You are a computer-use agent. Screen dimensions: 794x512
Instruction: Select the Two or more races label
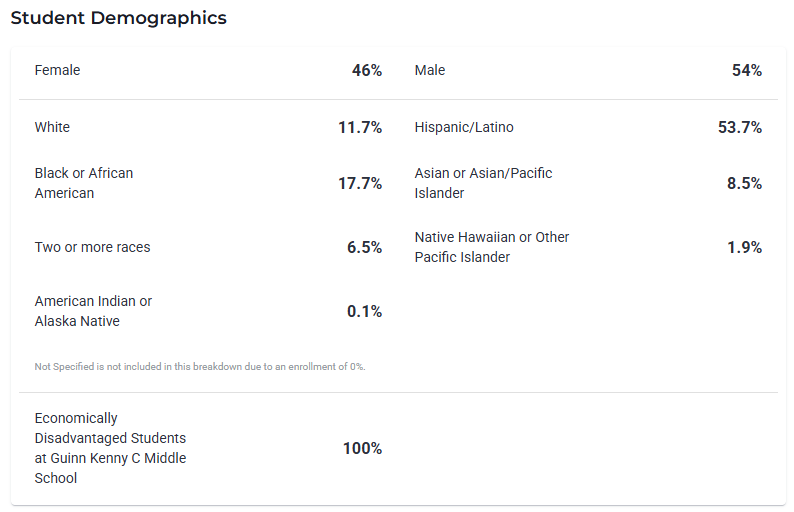pyautogui.click(x=93, y=247)
